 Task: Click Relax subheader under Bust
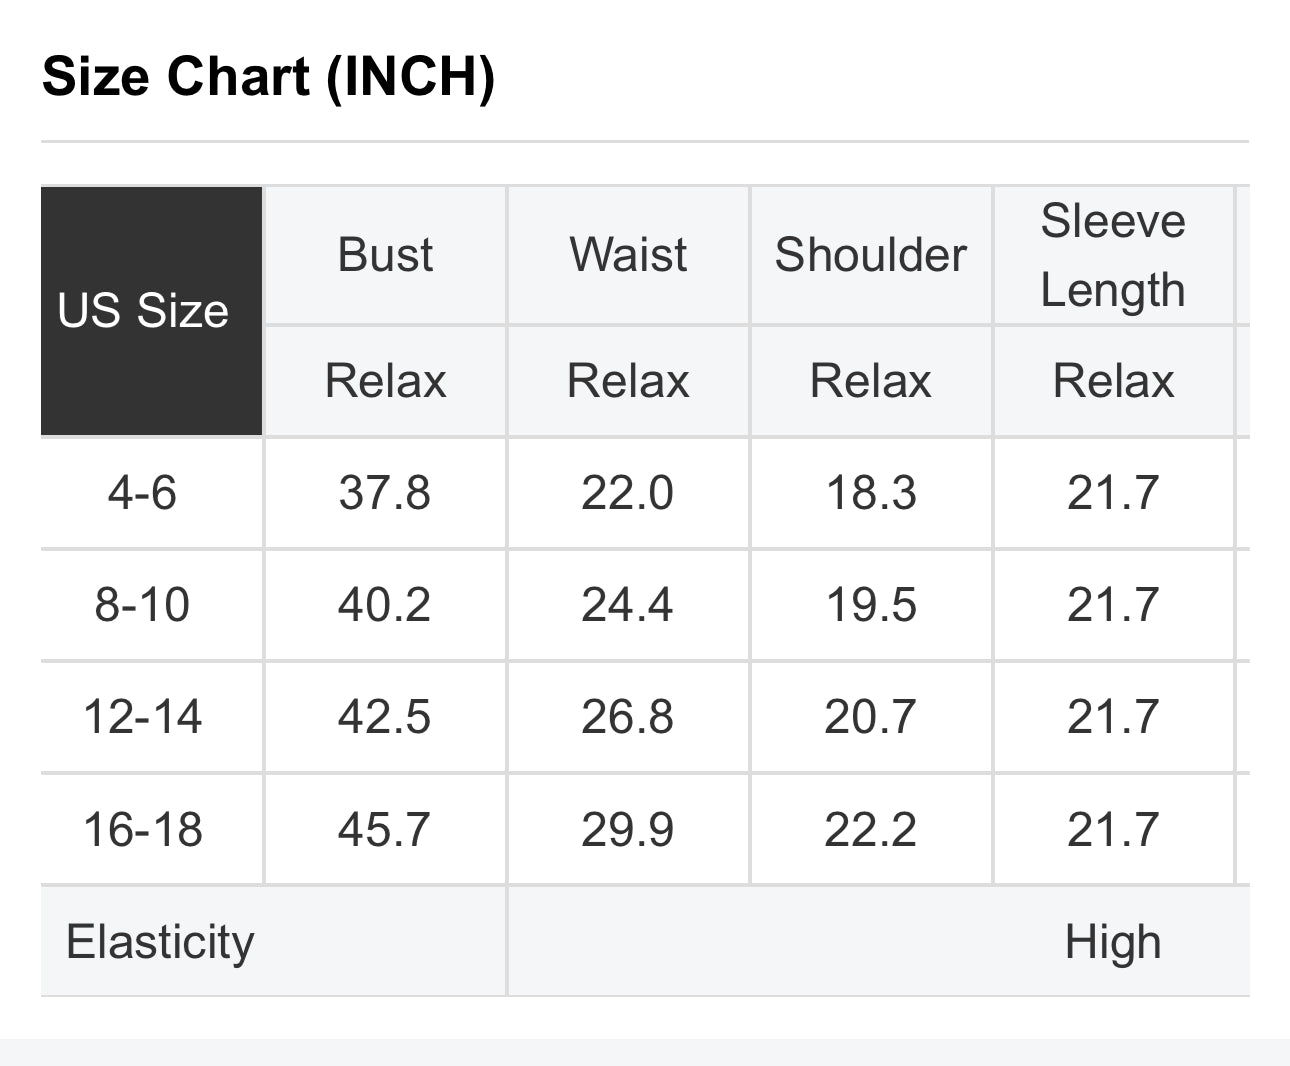pyautogui.click(x=385, y=381)
